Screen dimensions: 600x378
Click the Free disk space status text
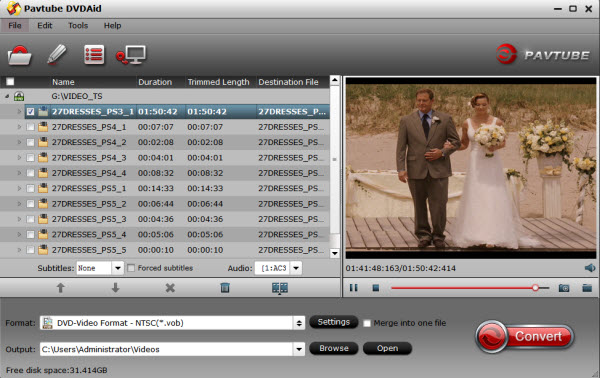point(57,370)
